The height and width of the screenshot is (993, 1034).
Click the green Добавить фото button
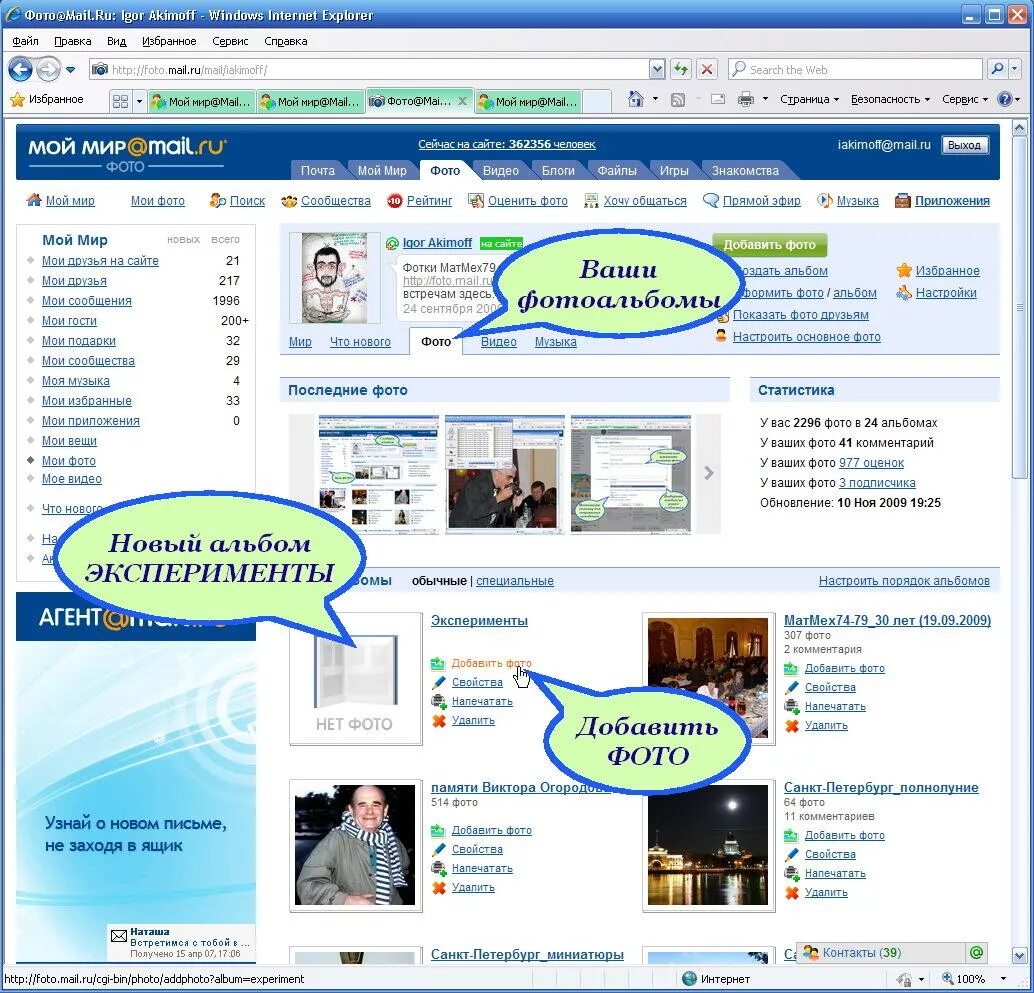coord(770,245)
